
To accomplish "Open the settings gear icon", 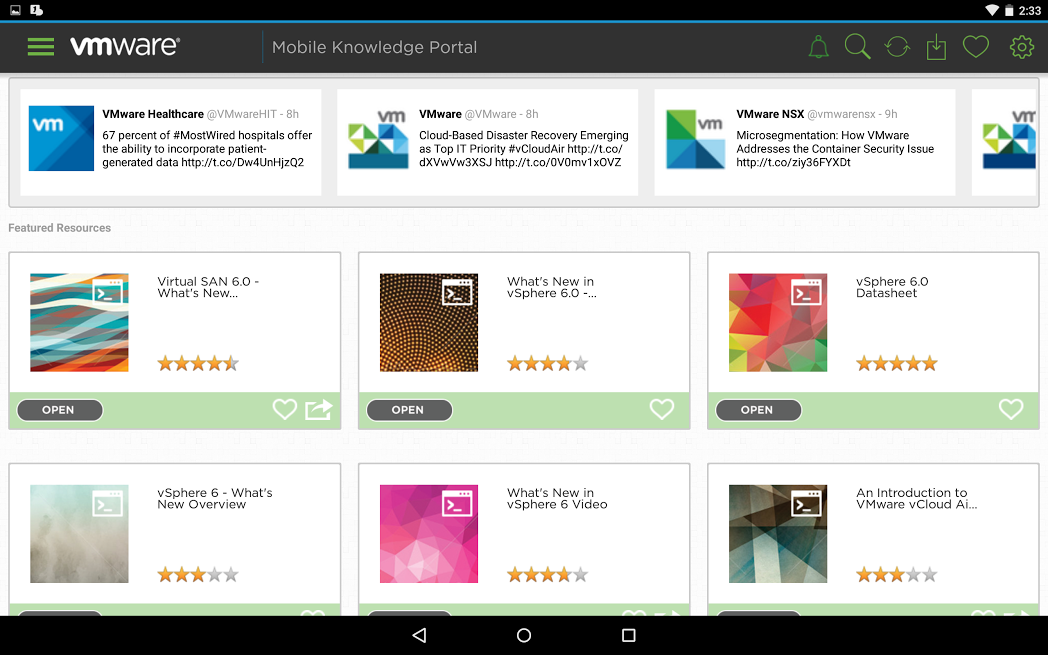I will pyautogui.click(x=1021, y=47).
